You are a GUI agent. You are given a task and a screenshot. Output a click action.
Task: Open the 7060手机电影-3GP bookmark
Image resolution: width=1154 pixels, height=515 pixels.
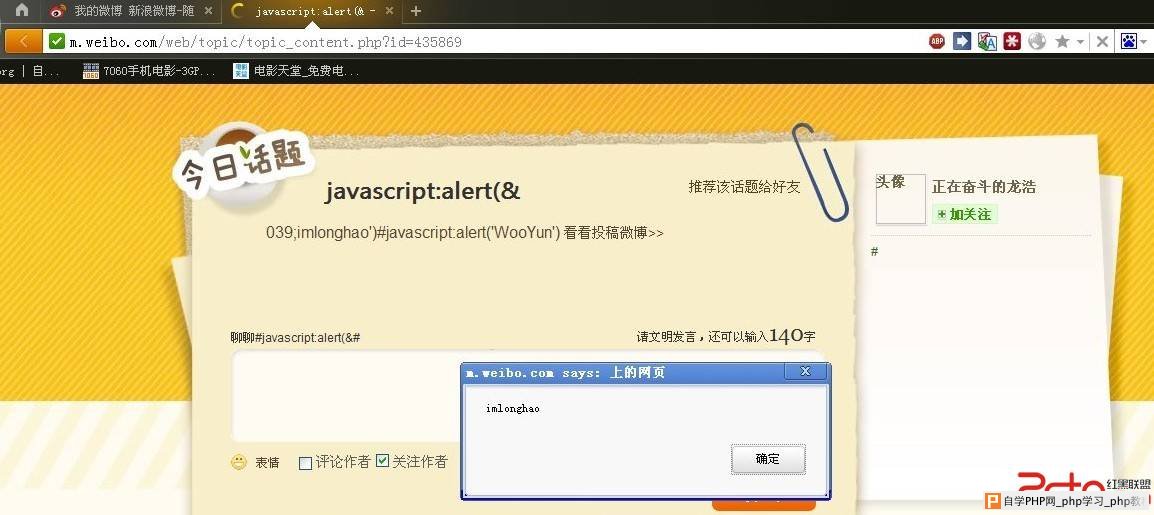tap(149, 71)
